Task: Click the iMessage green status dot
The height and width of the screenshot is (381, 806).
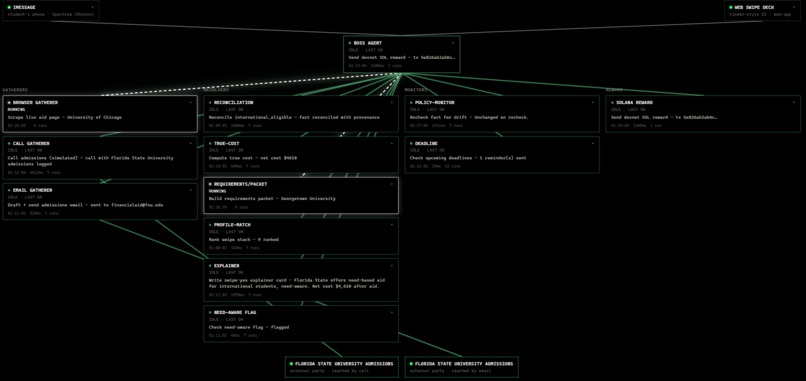Action: pyautogui.click(x=9, y=7)
